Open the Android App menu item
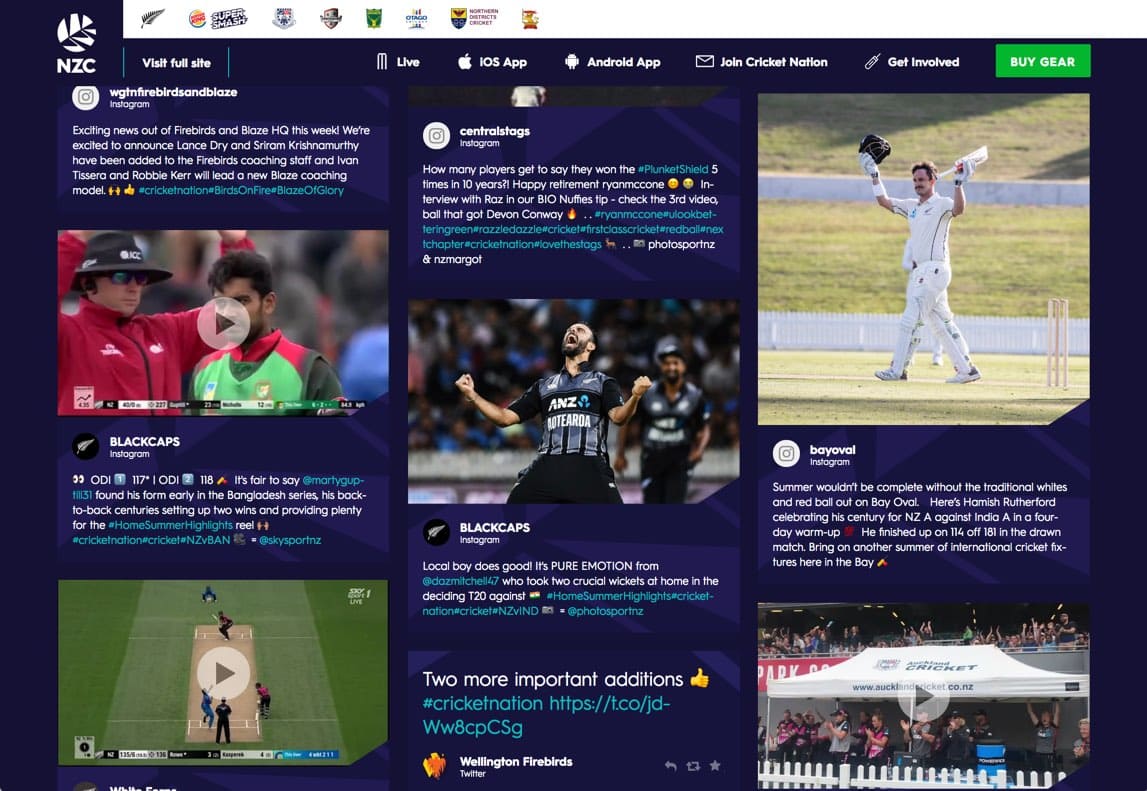 612,62
